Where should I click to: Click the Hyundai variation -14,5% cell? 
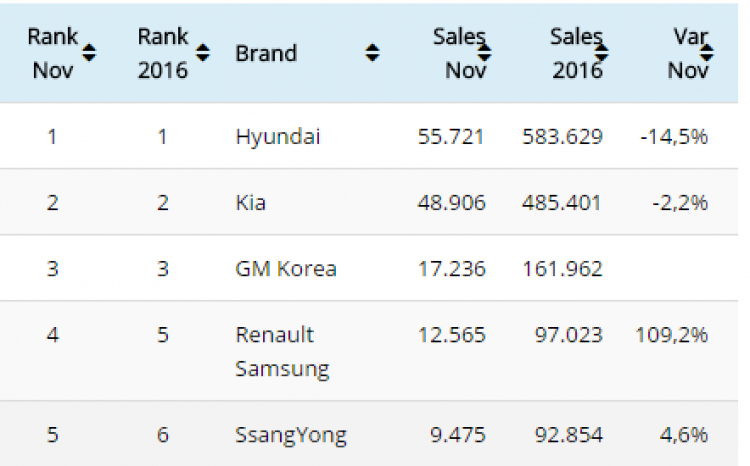pyautogui.click(x=674, y=137)
